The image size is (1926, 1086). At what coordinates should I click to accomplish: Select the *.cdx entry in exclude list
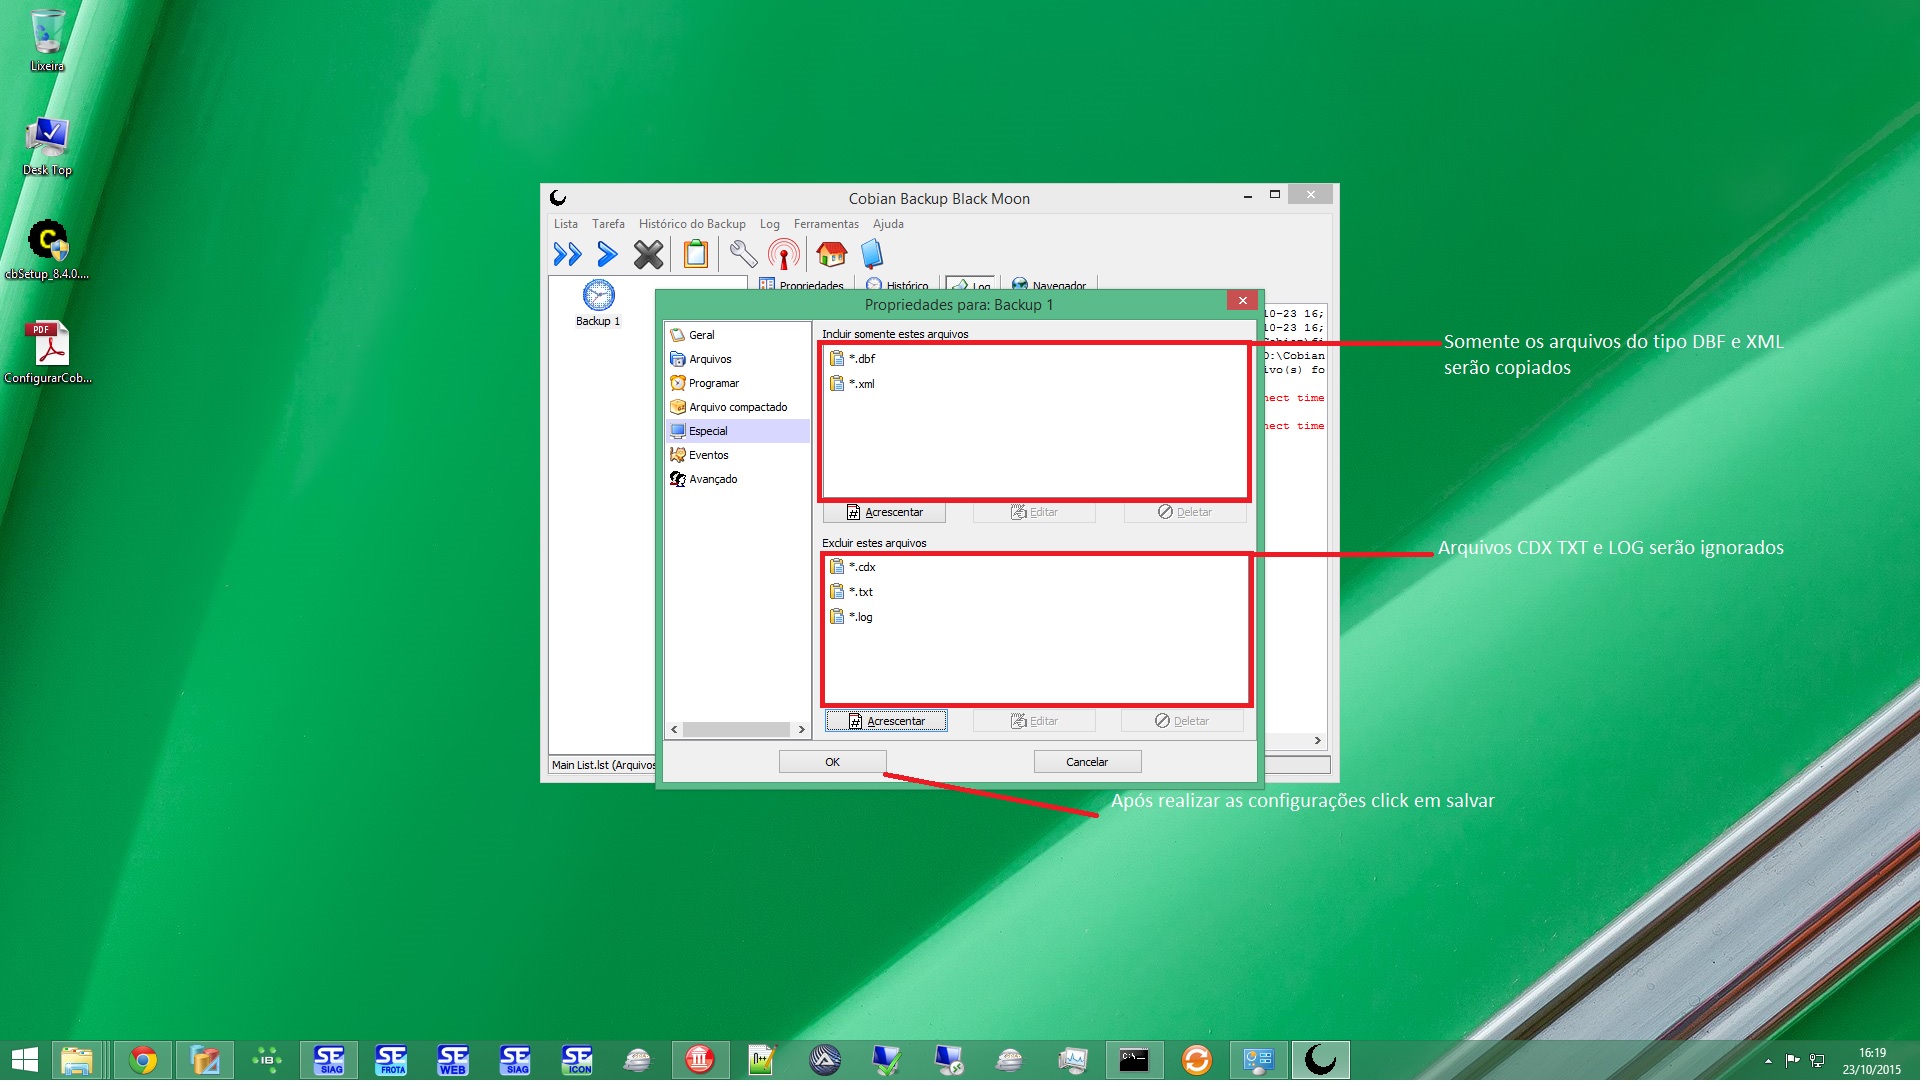(x=863, y=568)
